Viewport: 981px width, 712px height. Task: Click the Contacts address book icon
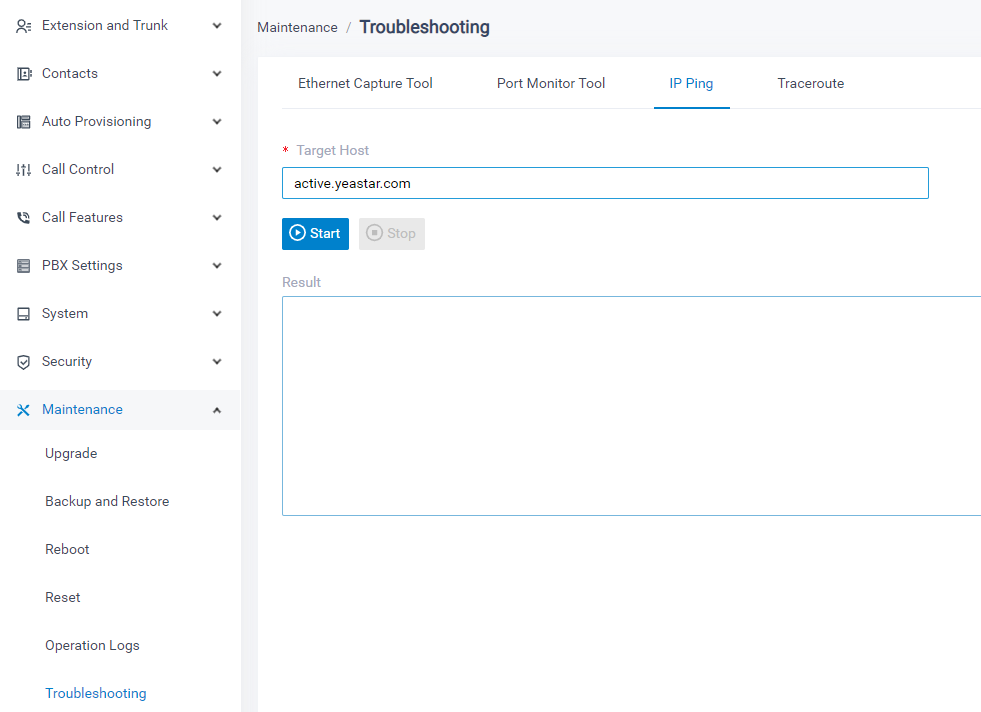24,74
